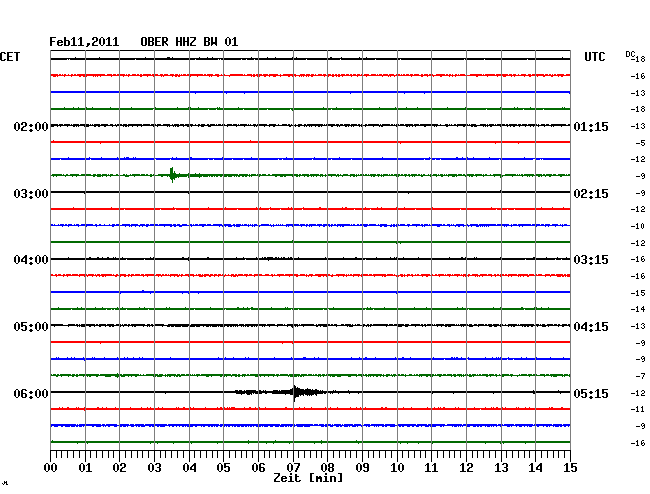Select the 03:00 CET time label
The height and width of the screenshot is (494, 650).
tap(31, 194)
